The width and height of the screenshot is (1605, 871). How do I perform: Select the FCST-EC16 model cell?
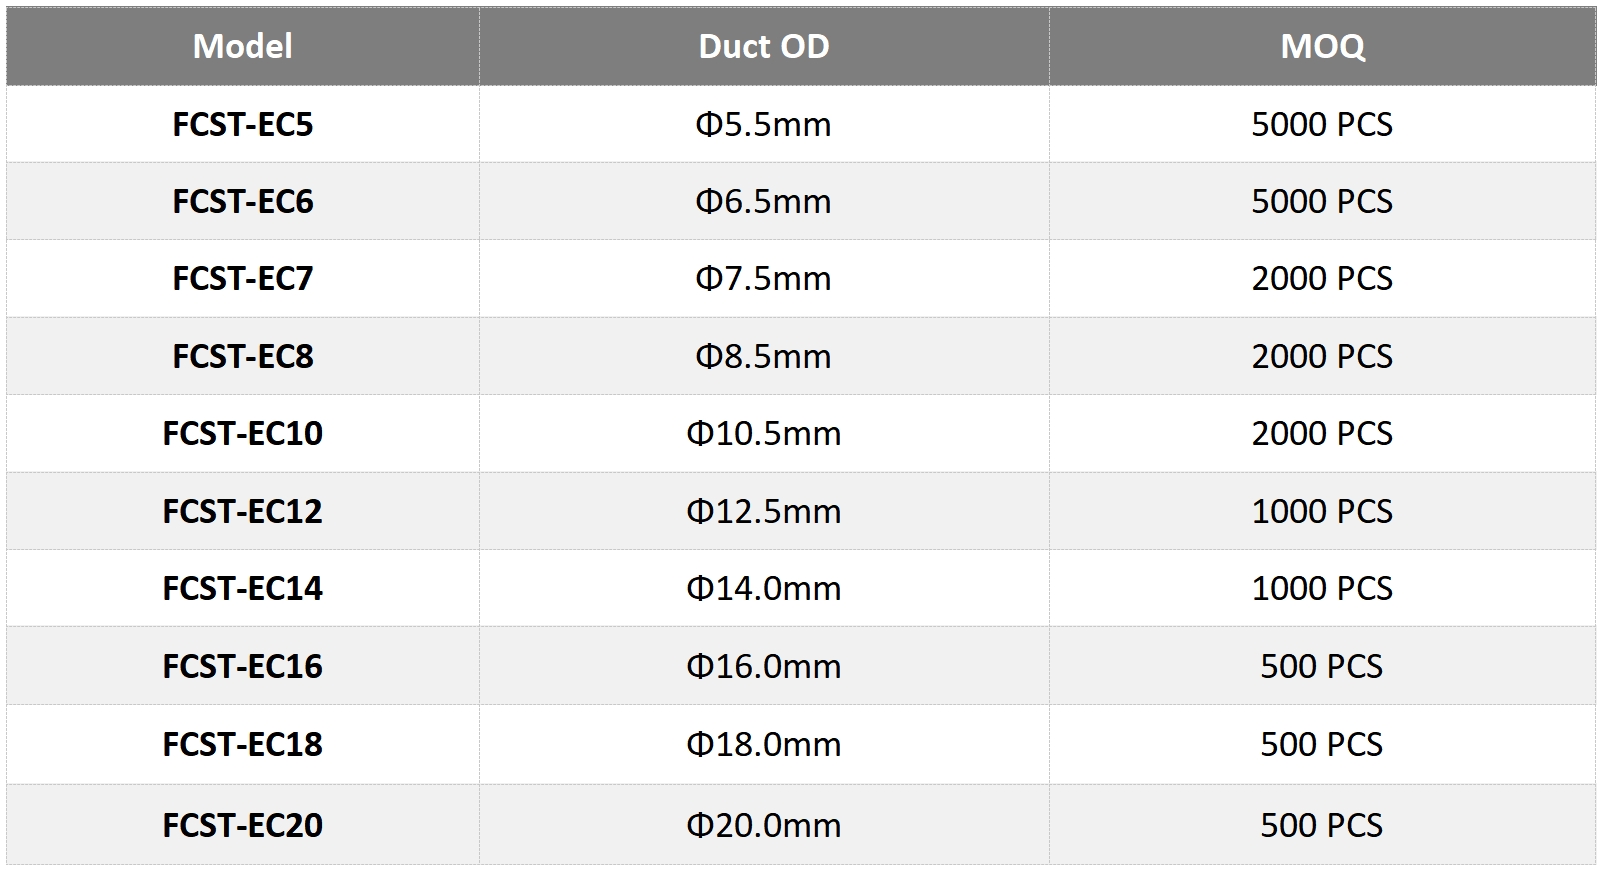coord(242,666)
